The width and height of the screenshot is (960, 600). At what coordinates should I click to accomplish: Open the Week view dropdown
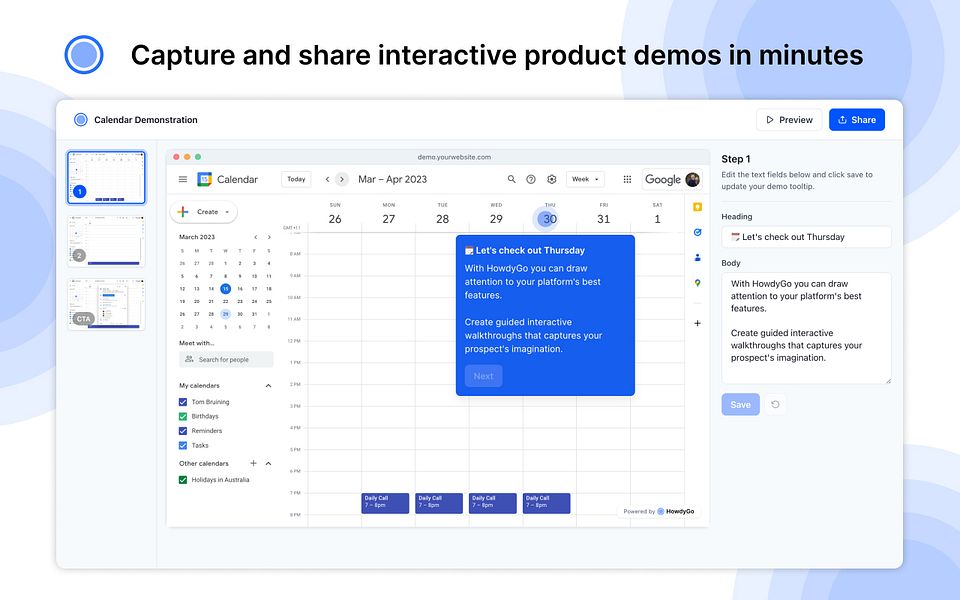tap(585, 179)
